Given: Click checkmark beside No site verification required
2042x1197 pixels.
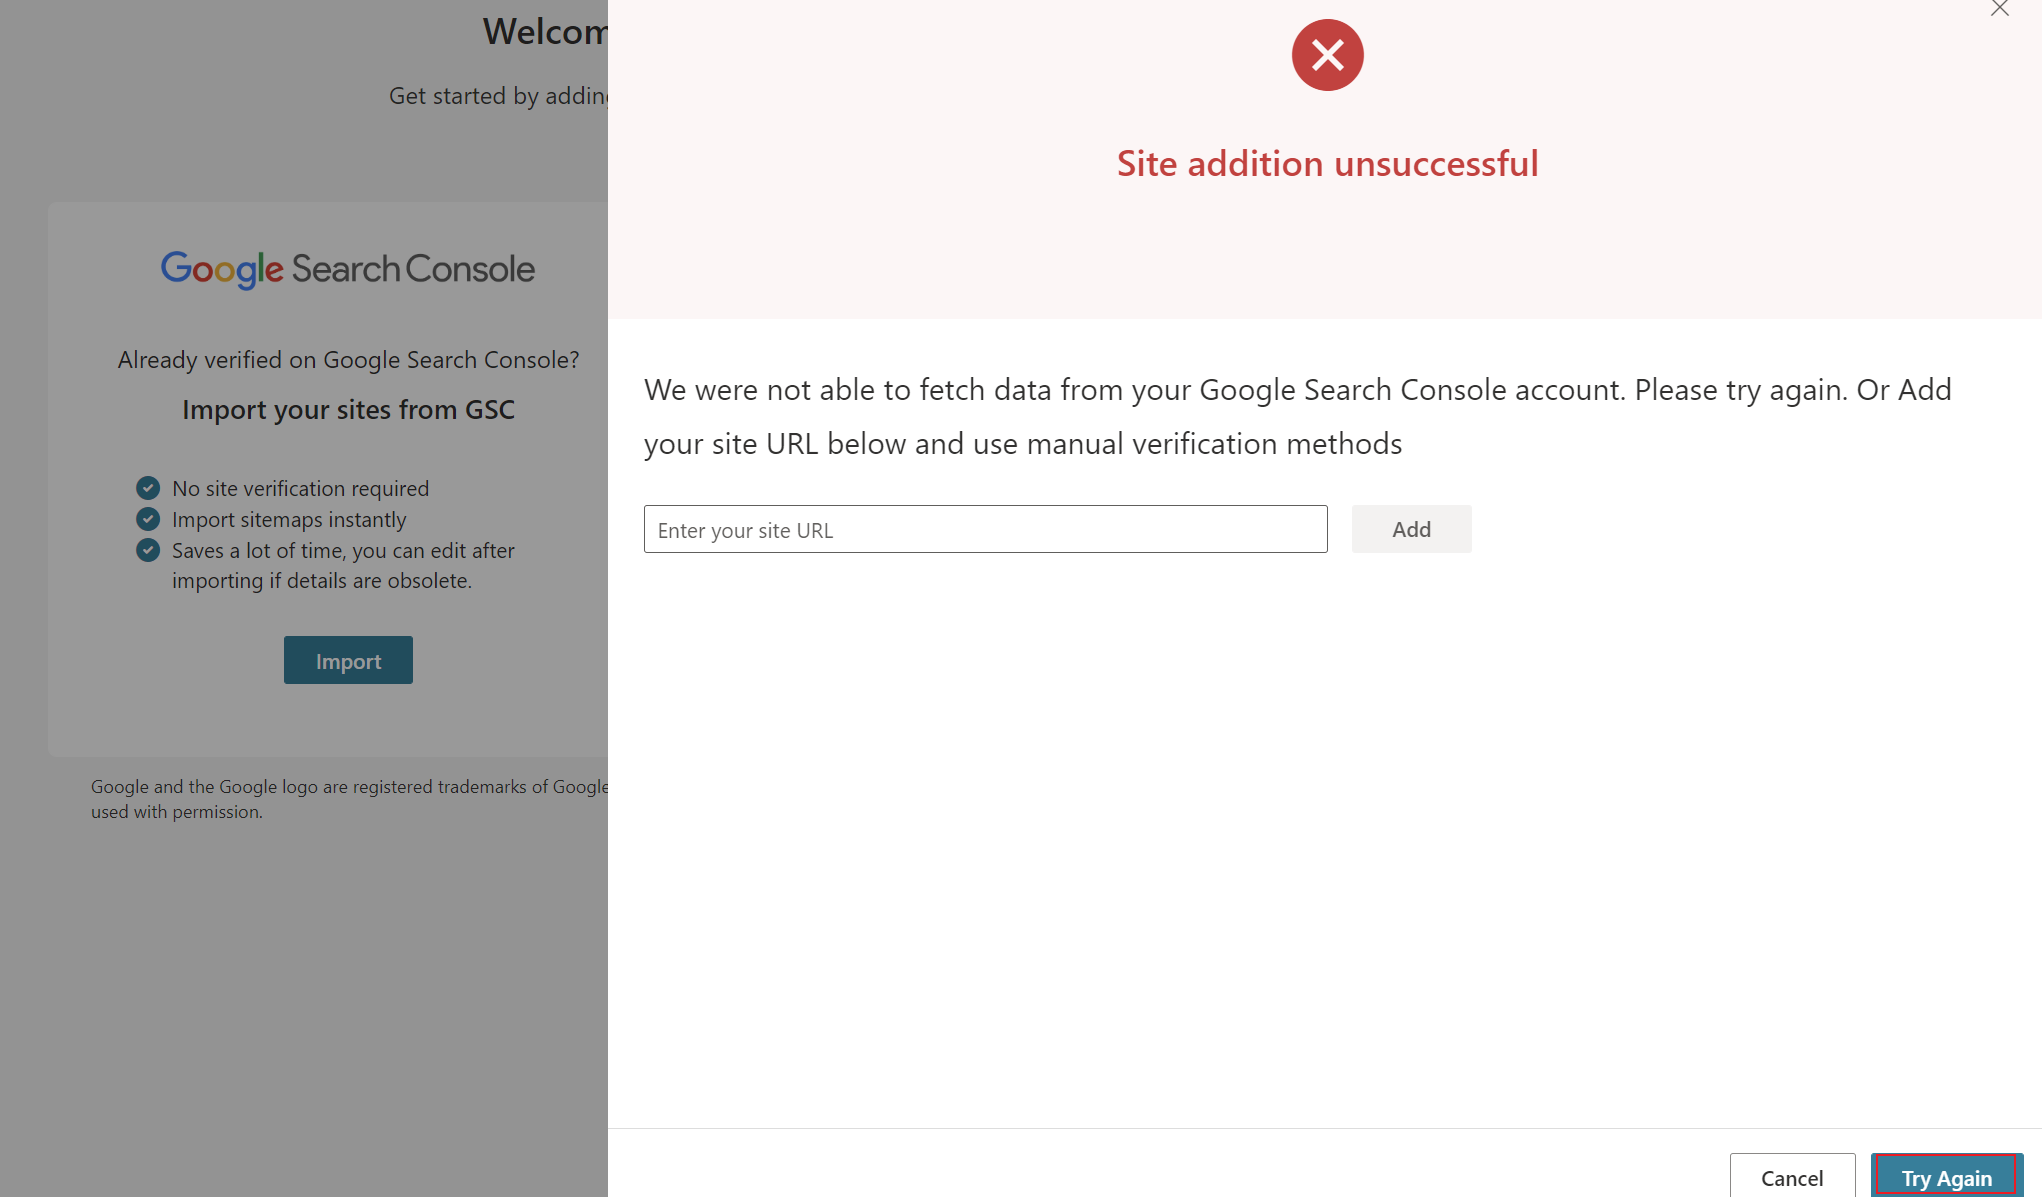Looking at the screenshot, I should point(148,488).
